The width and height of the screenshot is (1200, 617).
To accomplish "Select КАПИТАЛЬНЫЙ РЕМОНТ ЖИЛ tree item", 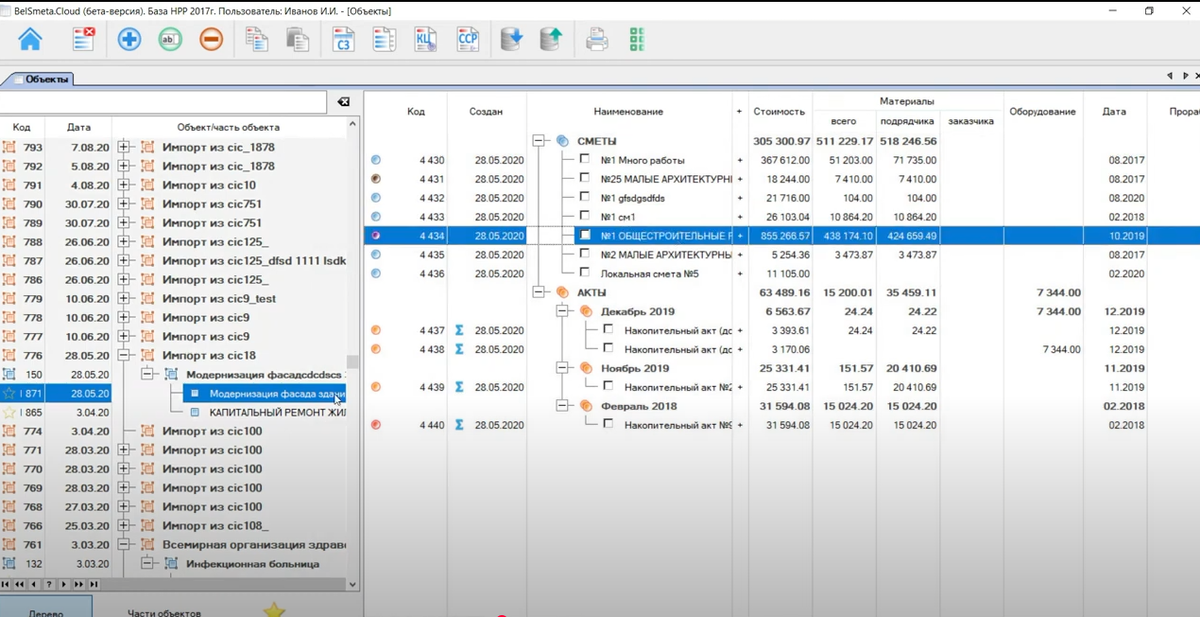I will (x=278, y=412).
